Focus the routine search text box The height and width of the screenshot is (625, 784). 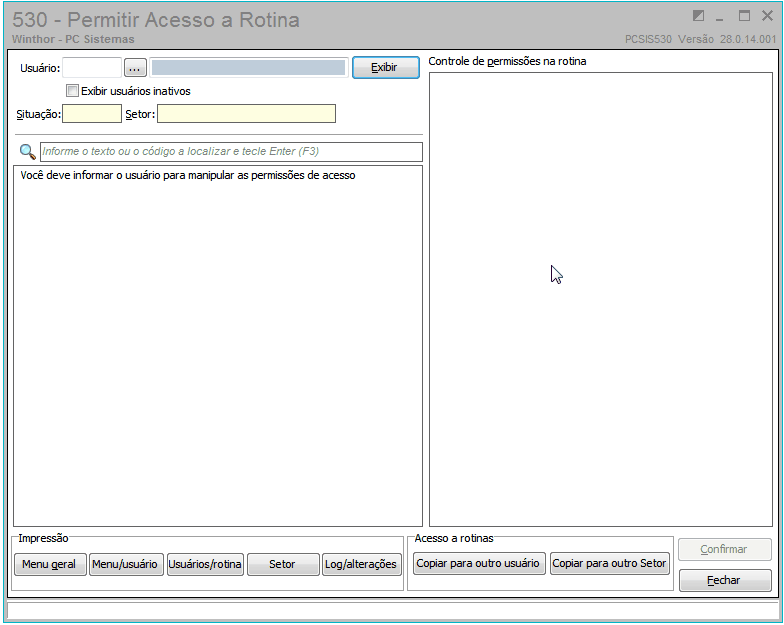[x=231, y=152]
